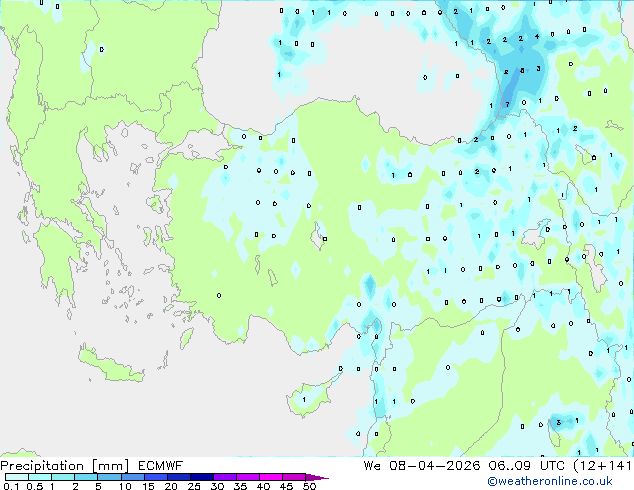634x490 pixels.
Task: Click the over-50 arrow at legend end
Action: (317, 477)
